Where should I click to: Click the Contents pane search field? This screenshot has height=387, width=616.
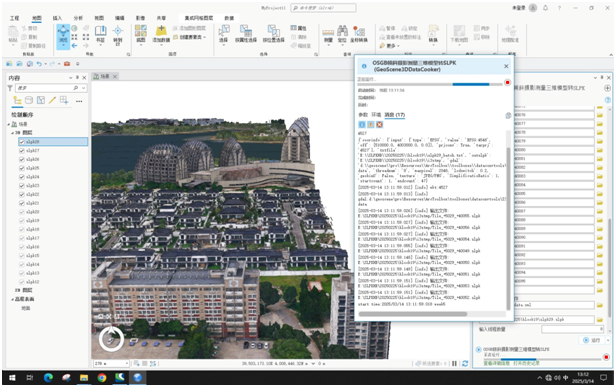tap(48, 88)
